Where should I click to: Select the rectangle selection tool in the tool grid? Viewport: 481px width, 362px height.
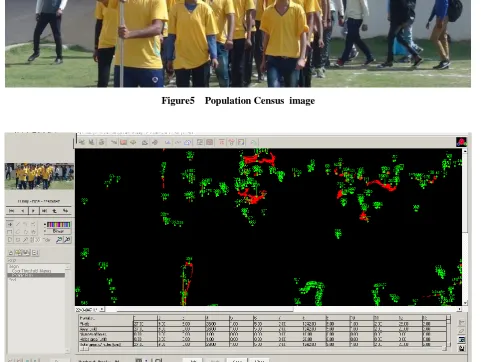coord(10,232)
